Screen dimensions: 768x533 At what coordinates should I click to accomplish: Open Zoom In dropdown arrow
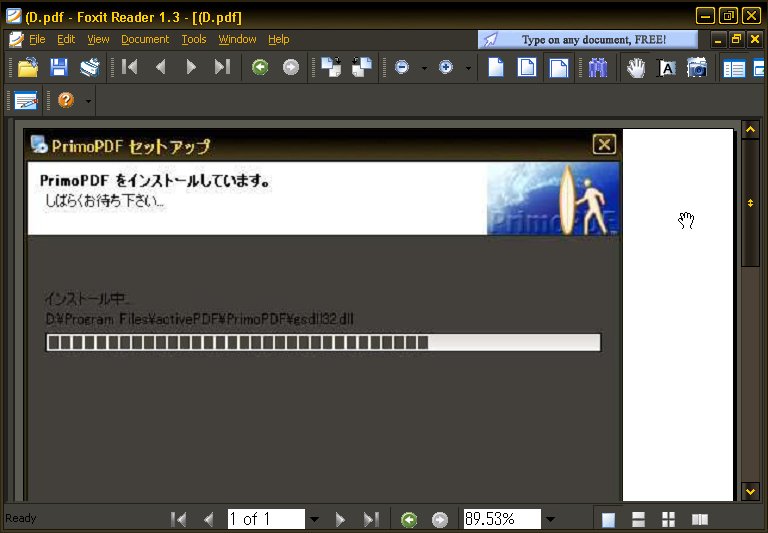click(468, 68)
